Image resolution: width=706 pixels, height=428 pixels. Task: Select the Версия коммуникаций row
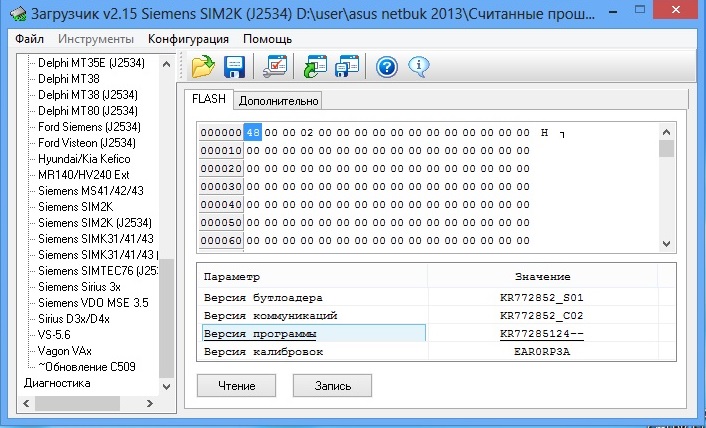437,315
